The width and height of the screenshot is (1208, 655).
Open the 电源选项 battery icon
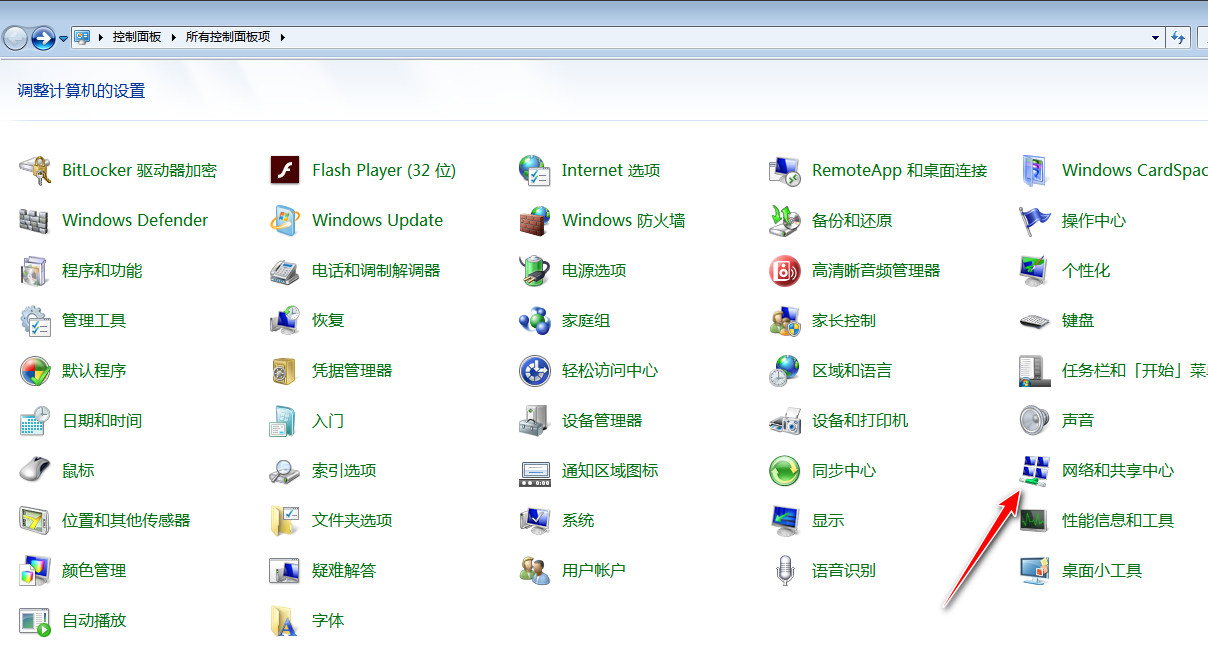[x=535, y=271]
